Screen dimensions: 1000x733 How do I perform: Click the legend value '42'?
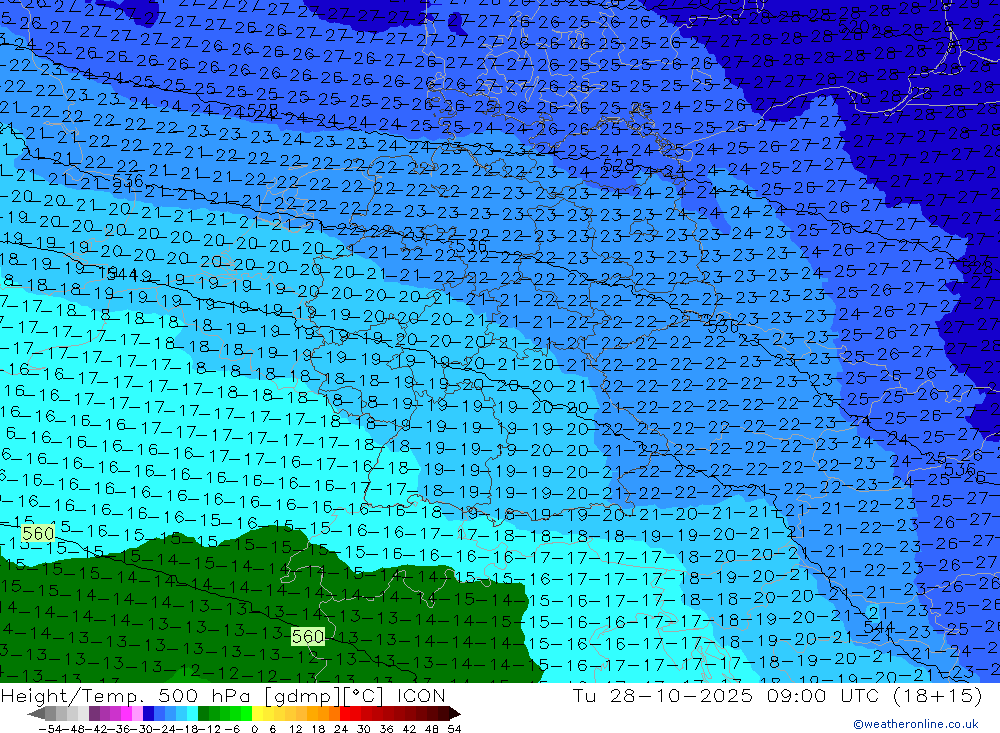coord(409,729)
